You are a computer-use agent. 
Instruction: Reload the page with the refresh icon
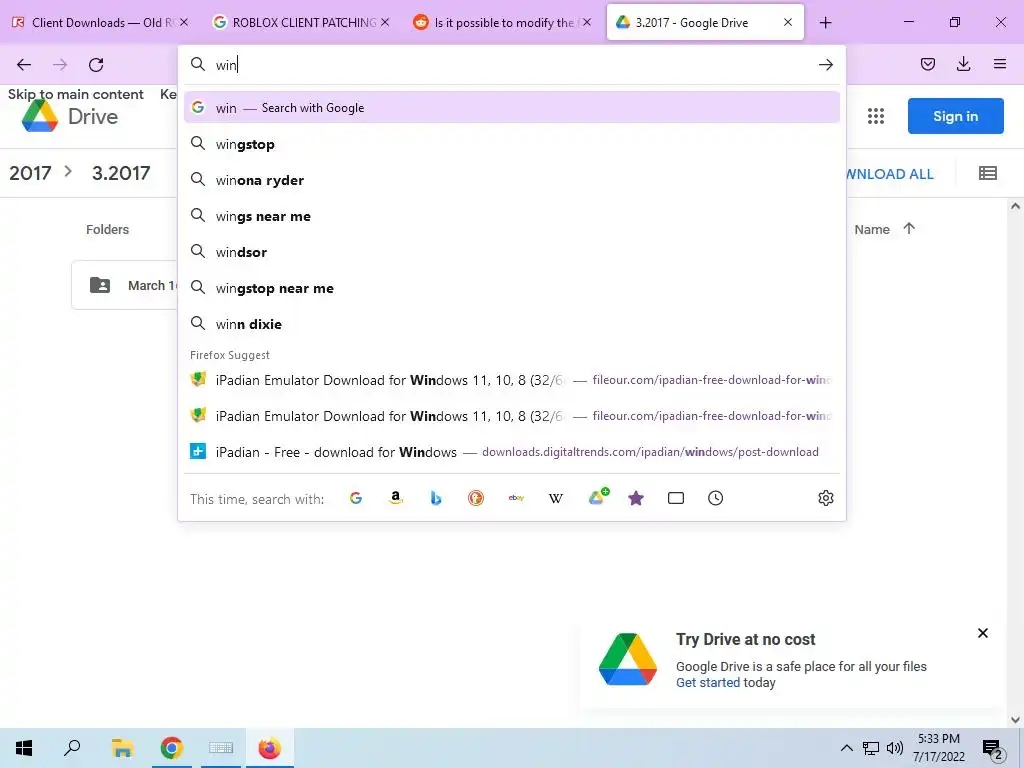[96, 65]
